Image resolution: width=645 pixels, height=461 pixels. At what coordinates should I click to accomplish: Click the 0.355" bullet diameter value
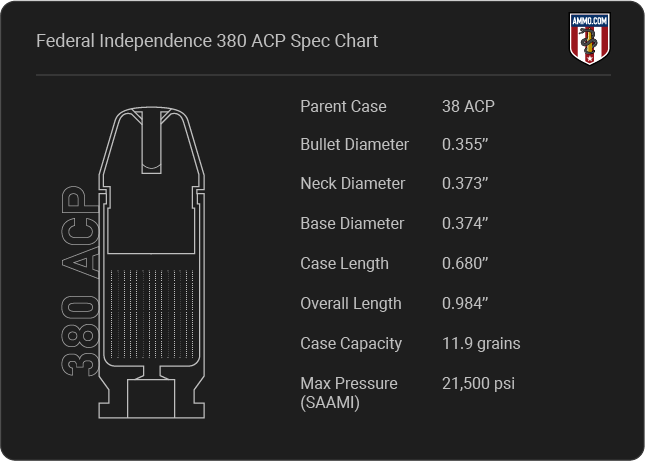(x=465, y=144)
